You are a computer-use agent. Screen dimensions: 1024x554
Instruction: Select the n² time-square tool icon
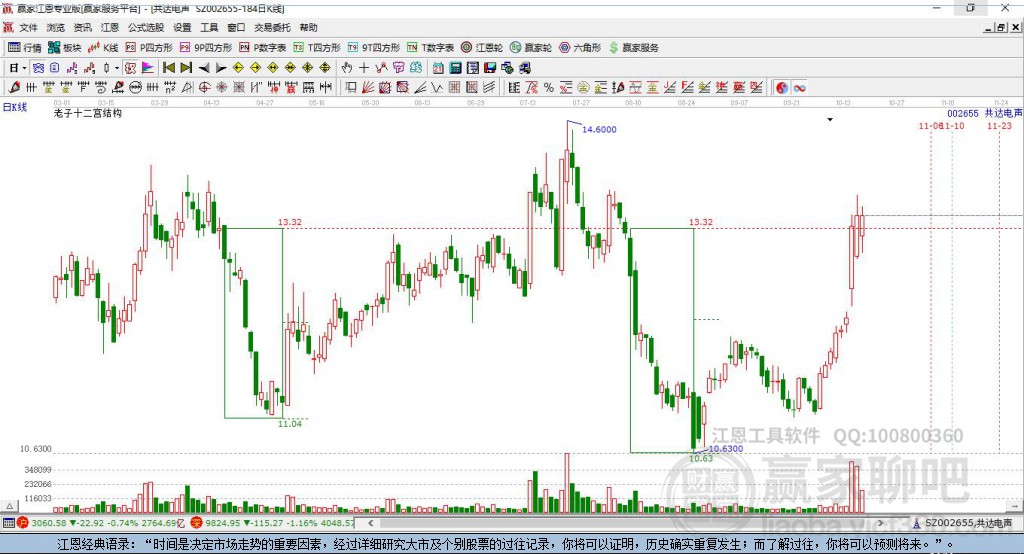(x=169, y=88)
